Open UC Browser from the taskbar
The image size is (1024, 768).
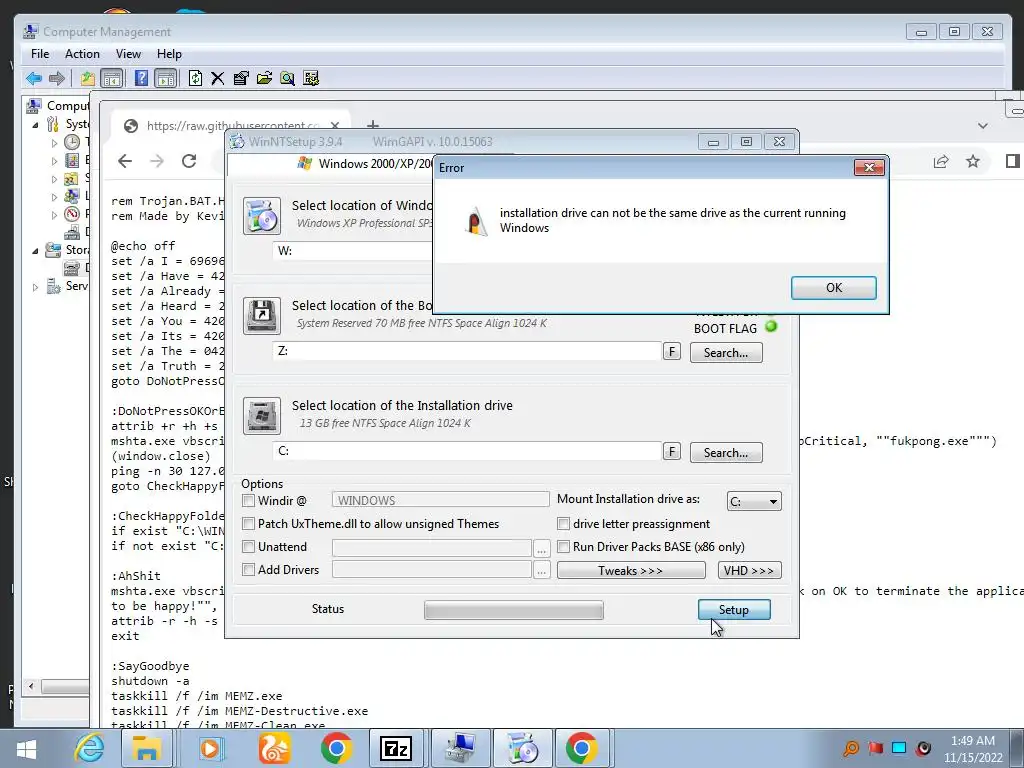point(274,748)
